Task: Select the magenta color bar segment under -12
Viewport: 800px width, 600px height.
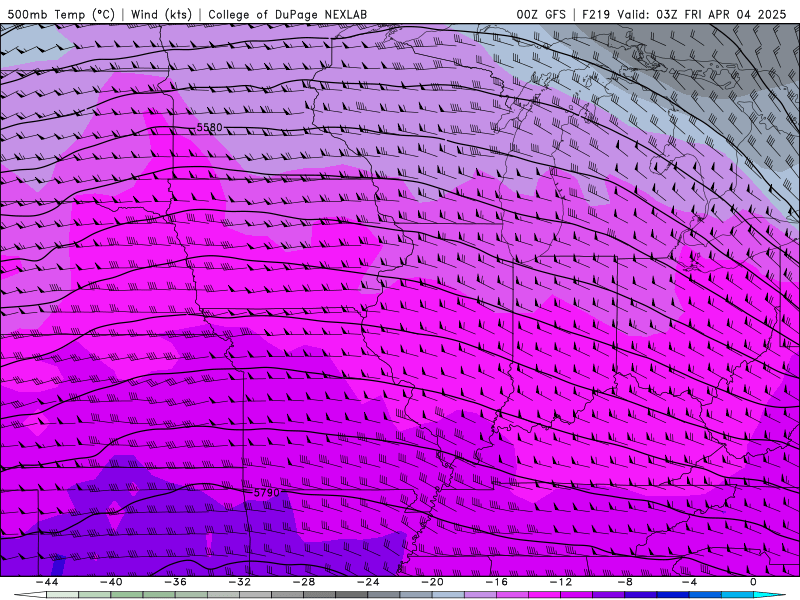Action: pyautogui.click(x=577, y=595)
